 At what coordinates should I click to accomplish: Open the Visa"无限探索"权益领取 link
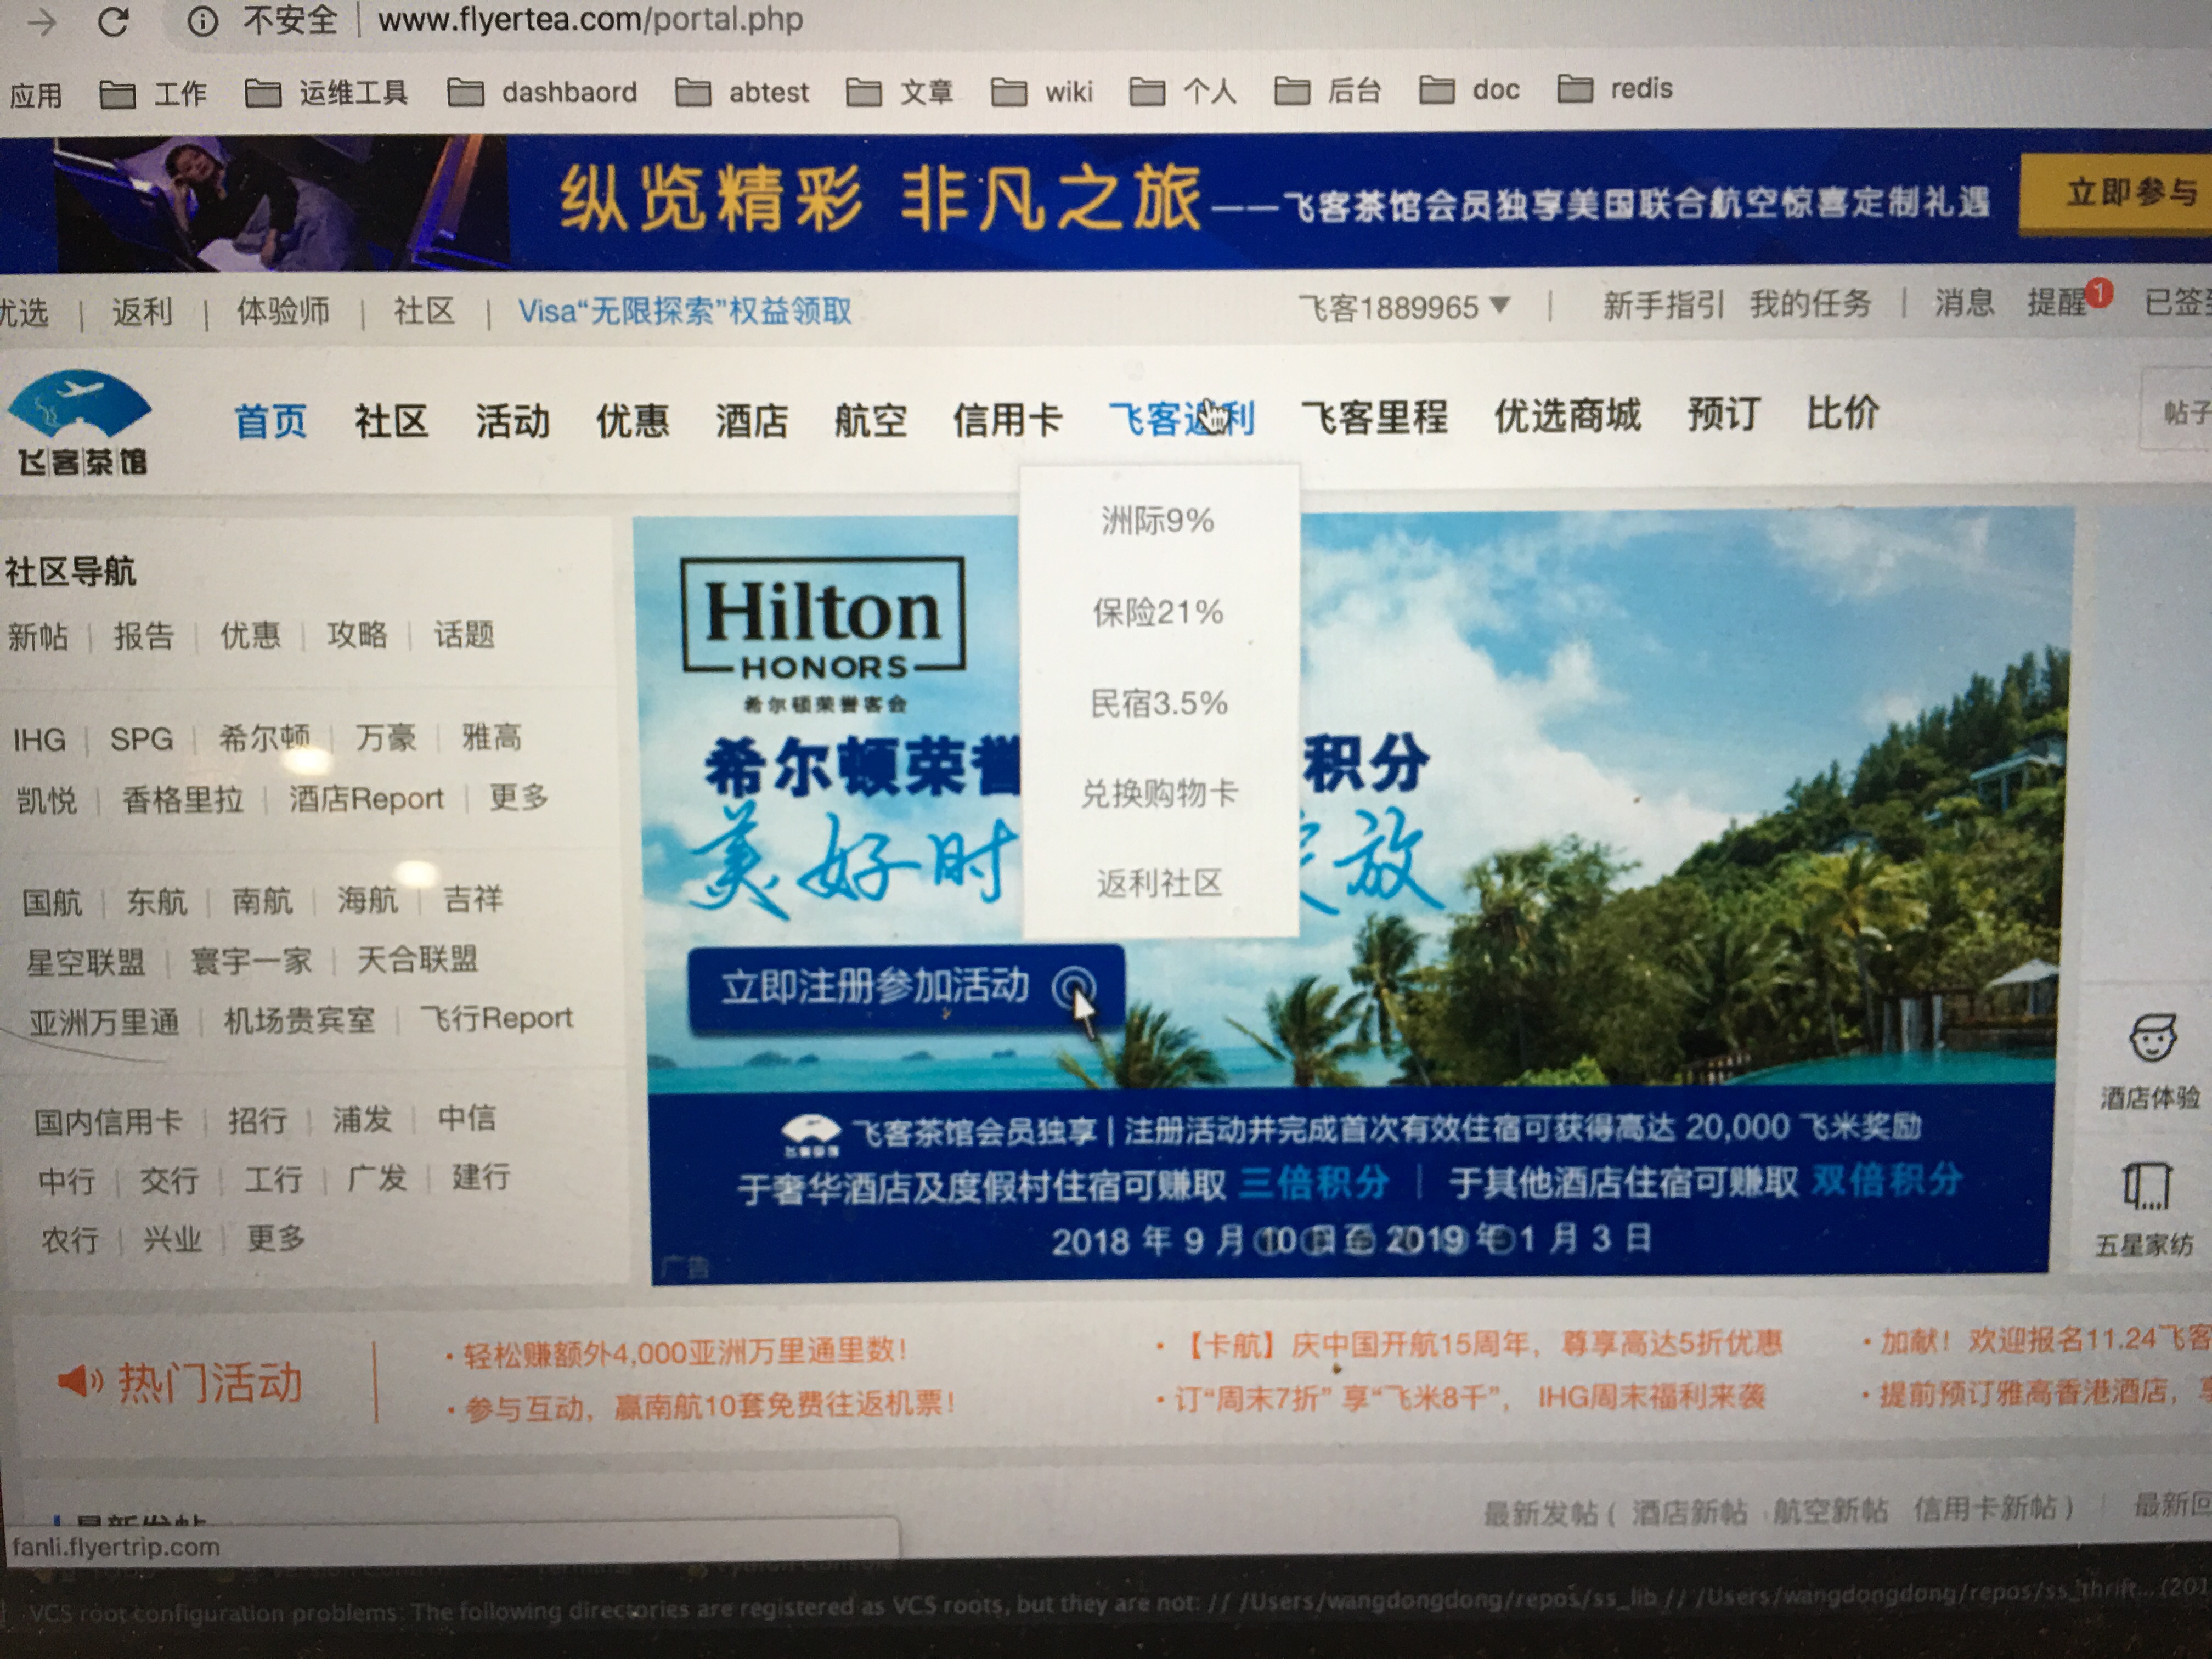[685, 311]
